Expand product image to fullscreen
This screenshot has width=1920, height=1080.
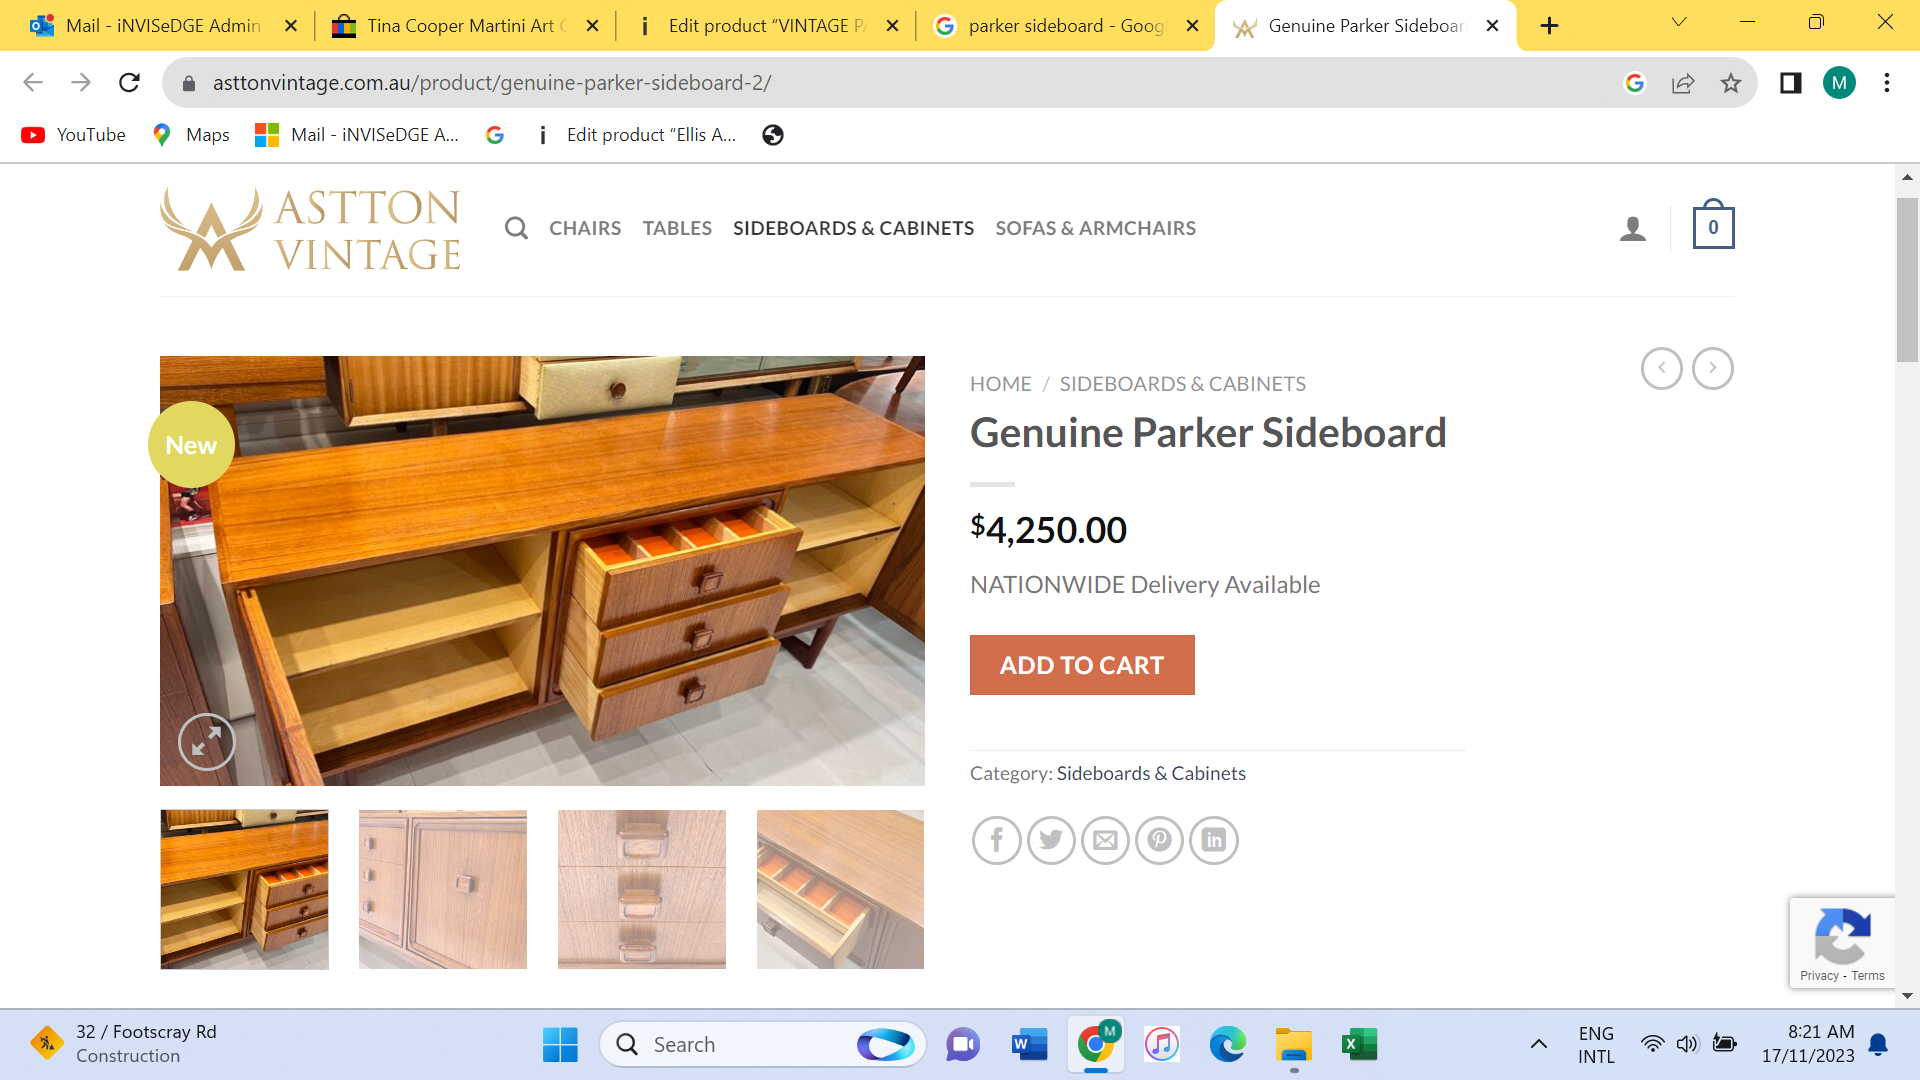(206, 742)
